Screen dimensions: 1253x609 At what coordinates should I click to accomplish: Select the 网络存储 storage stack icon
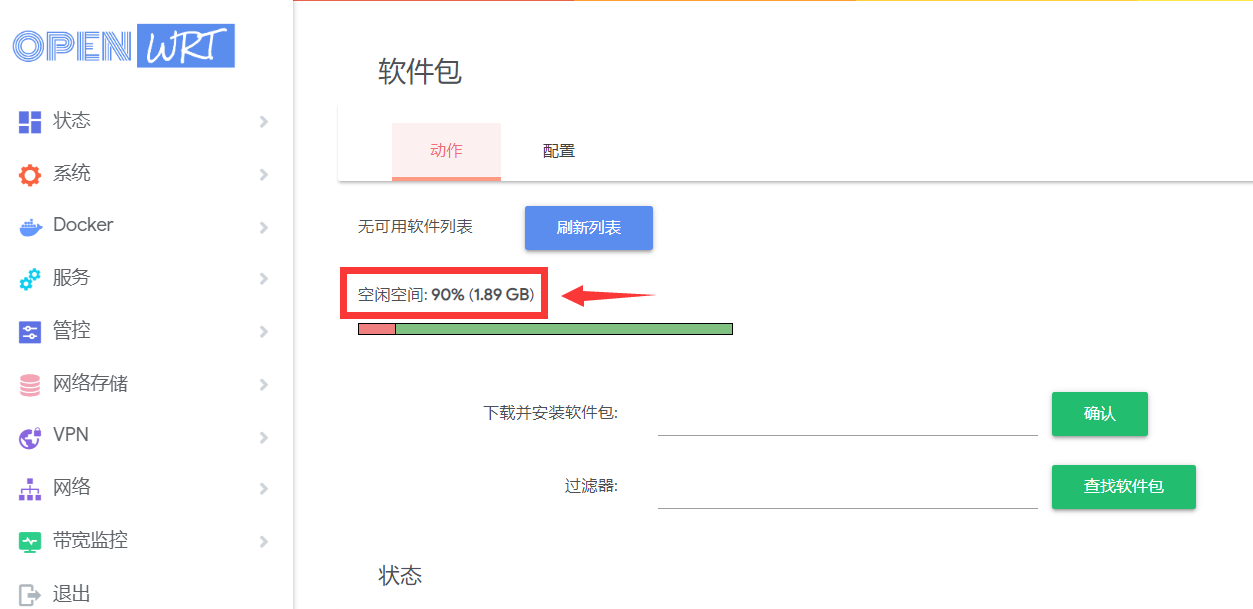[x=32, y=384]
